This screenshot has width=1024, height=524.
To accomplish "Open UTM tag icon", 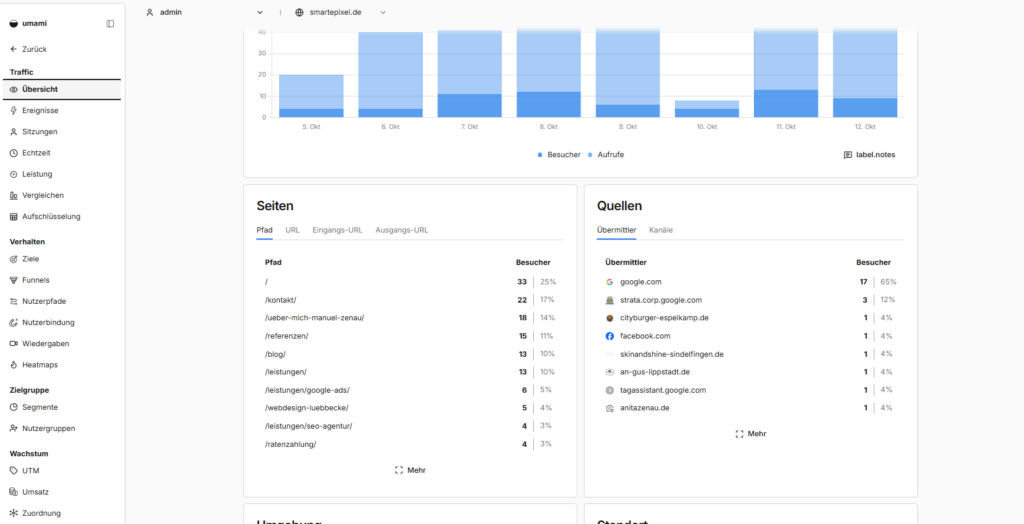I will coord(14,470).
